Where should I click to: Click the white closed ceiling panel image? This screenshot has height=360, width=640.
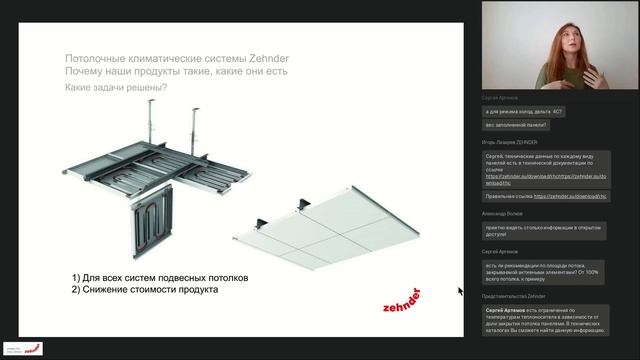tap(327, 227)
